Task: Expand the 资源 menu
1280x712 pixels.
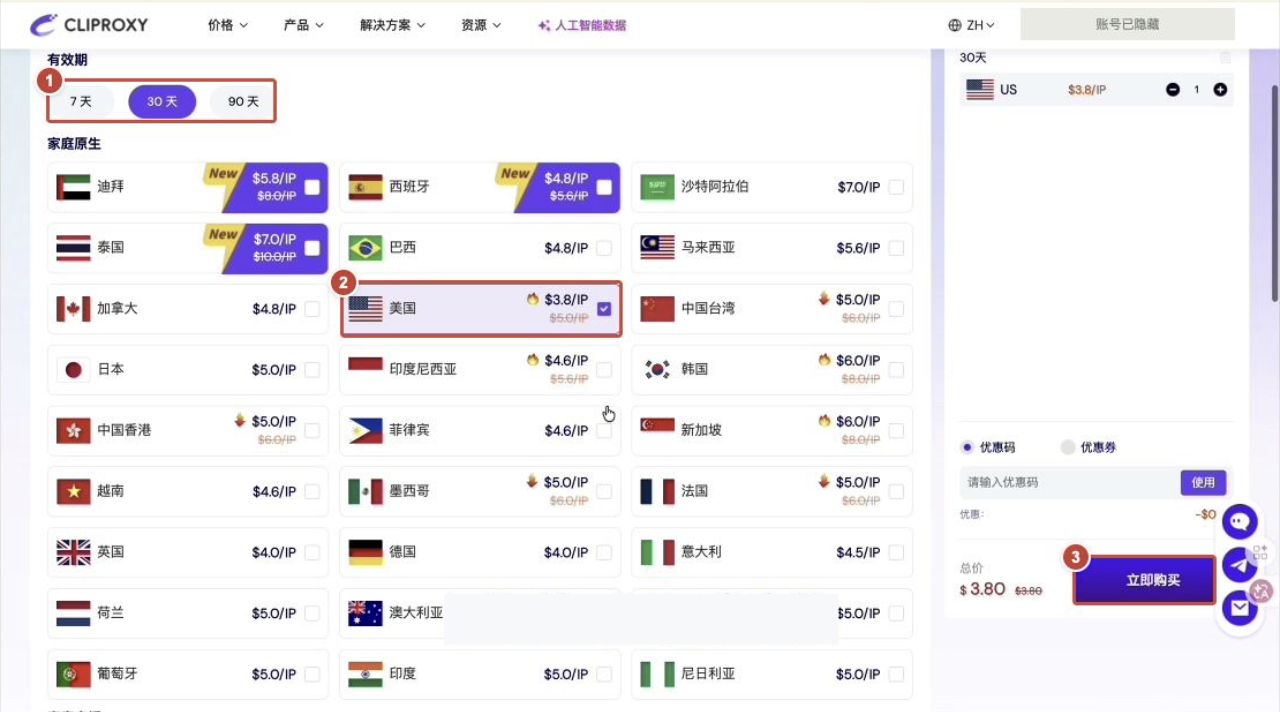Action: coord(481,25)
